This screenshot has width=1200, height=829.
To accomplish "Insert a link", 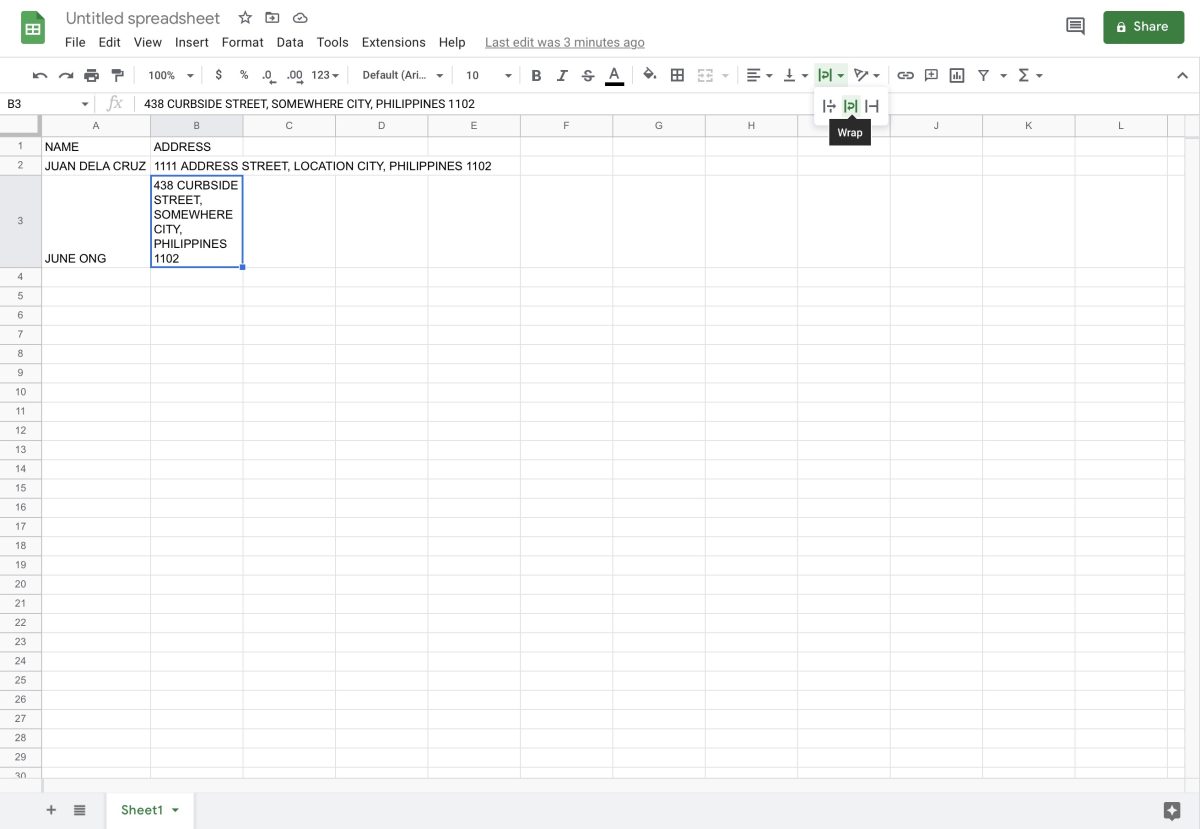I will click(906, 75).
